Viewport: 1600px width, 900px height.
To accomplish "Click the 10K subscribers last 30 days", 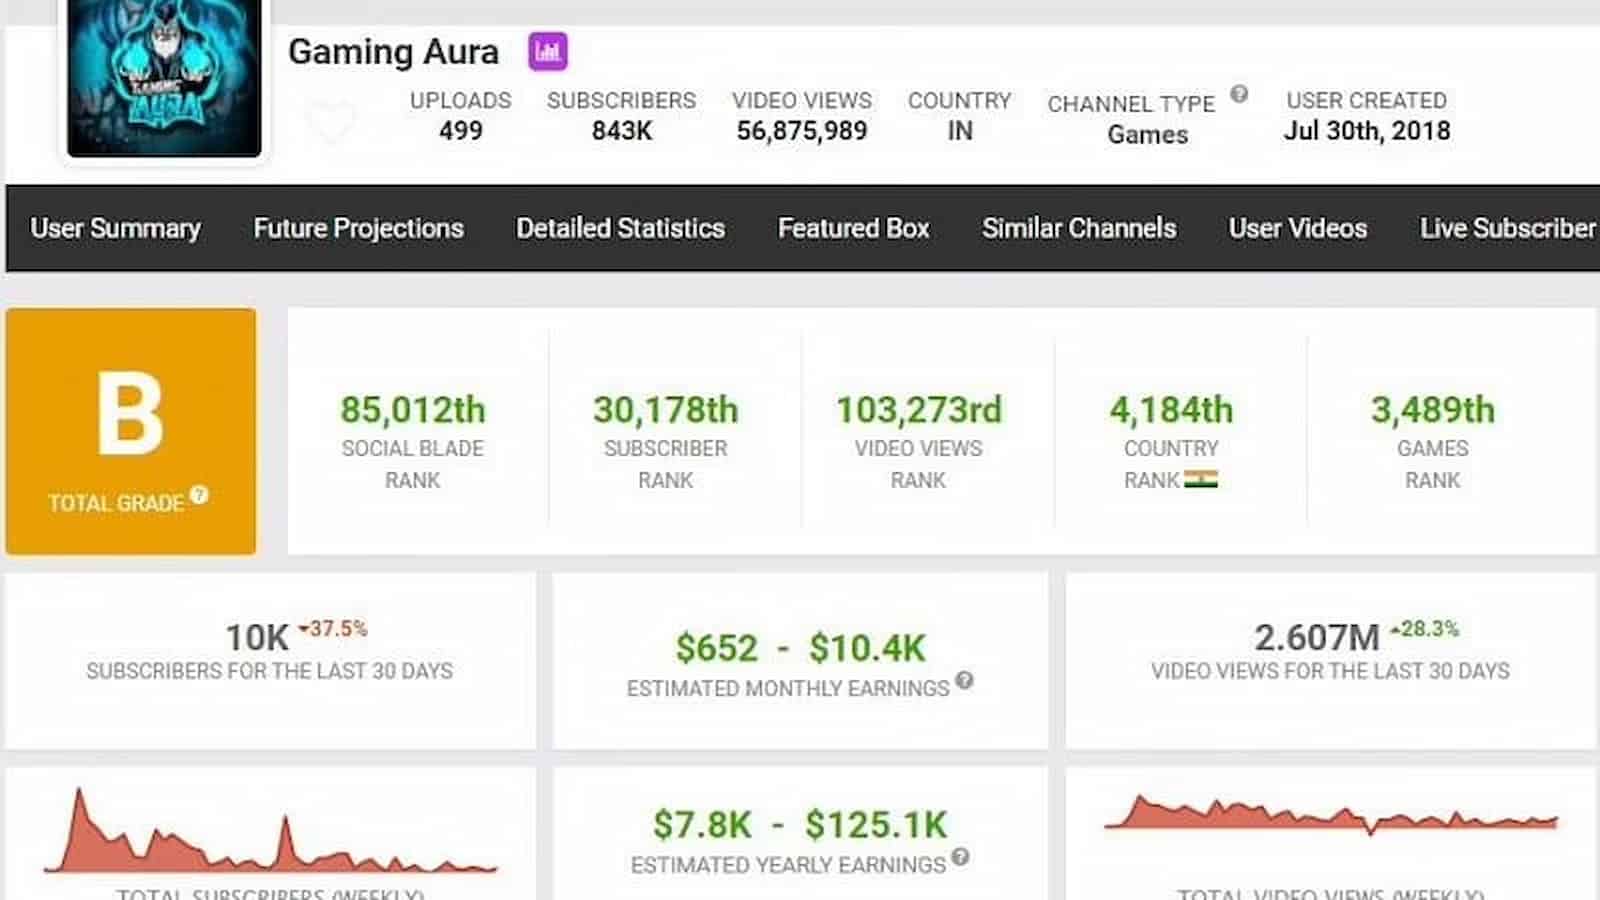I will (x=257, y=638).
